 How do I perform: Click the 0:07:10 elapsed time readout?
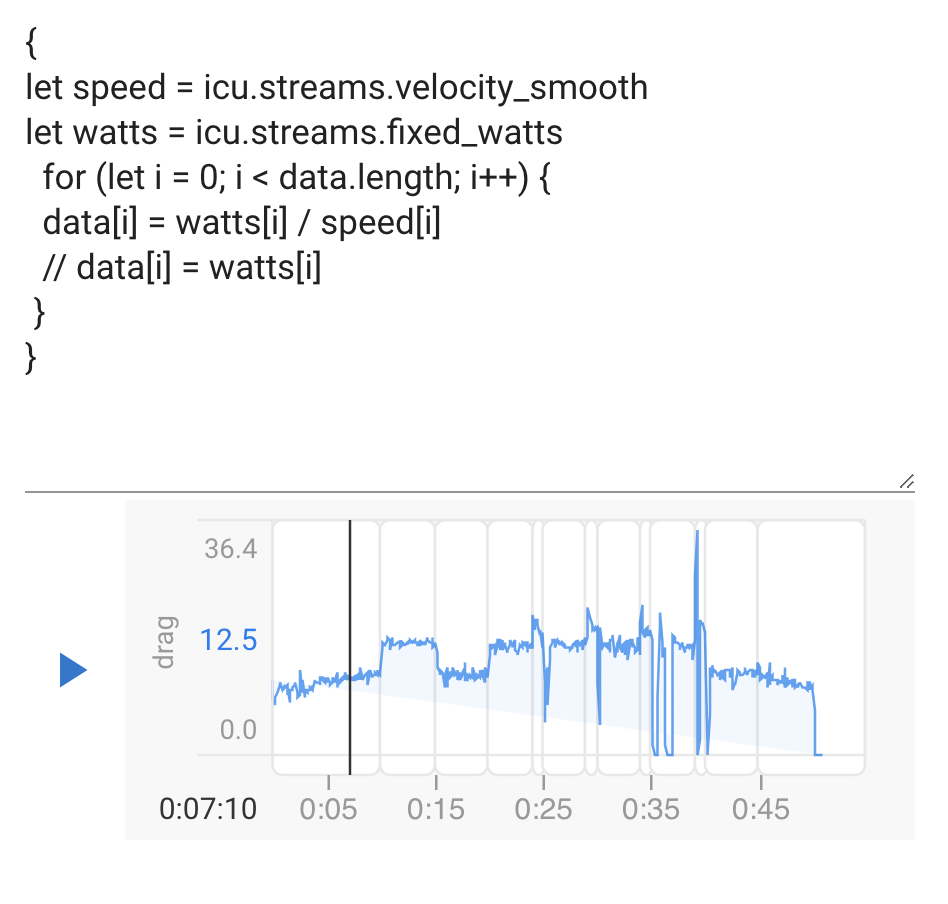[208, 809]
